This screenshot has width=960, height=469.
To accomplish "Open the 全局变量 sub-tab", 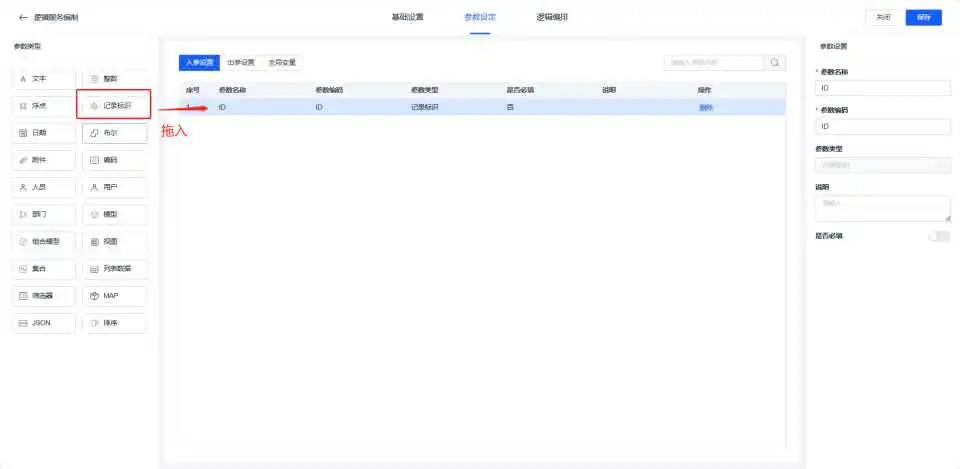I will click(x=282, y=62).
